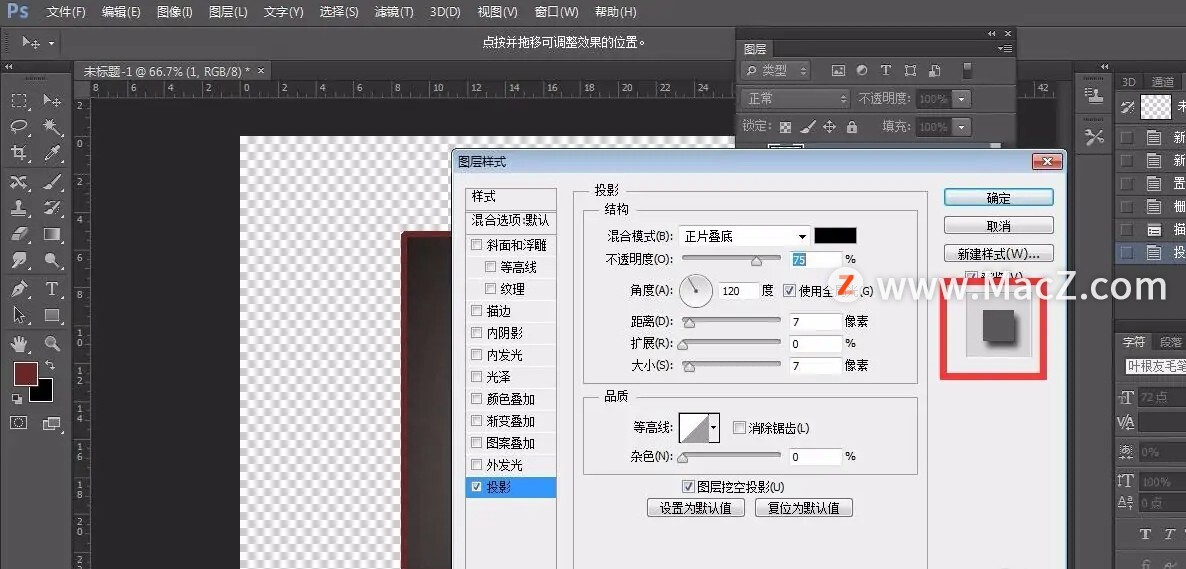Screen dimensions: 1186x569
Task: Open layer blend mode 正常 dropdown
Action: (795, 98)
